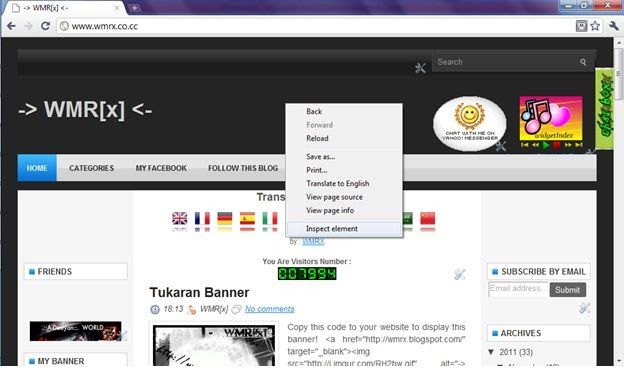624x368 pixels.
Task: Click the extension icon beside the bookmark star
Action: coord(581,26)
